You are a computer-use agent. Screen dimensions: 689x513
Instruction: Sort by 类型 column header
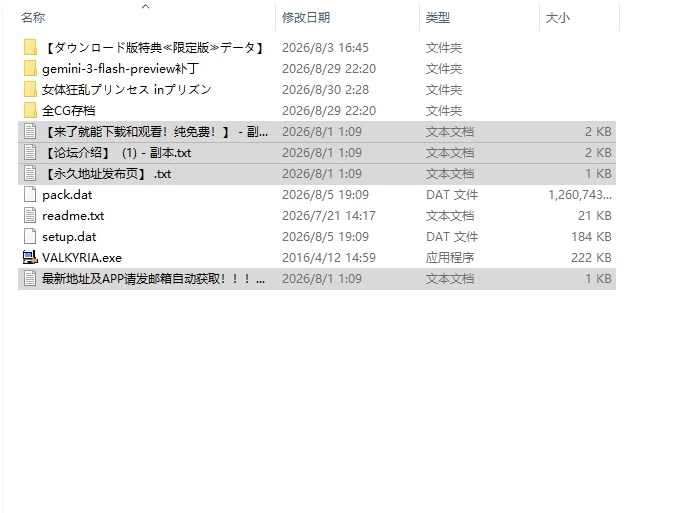[437, 18]
